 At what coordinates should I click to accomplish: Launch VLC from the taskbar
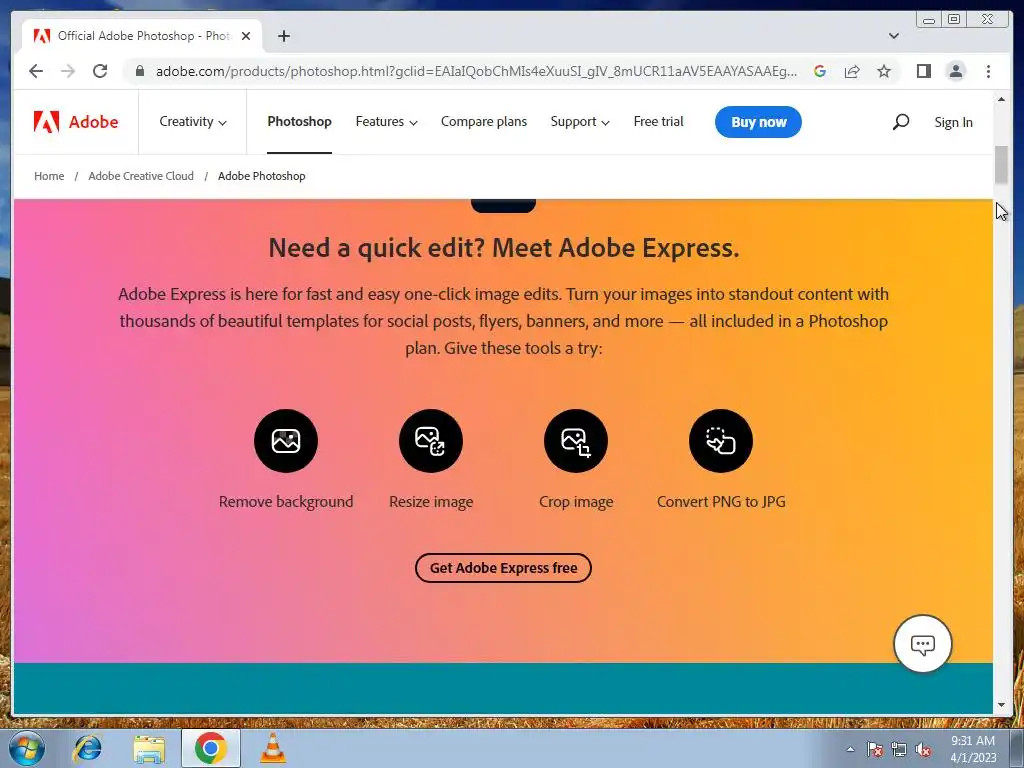tap(272, 748)
